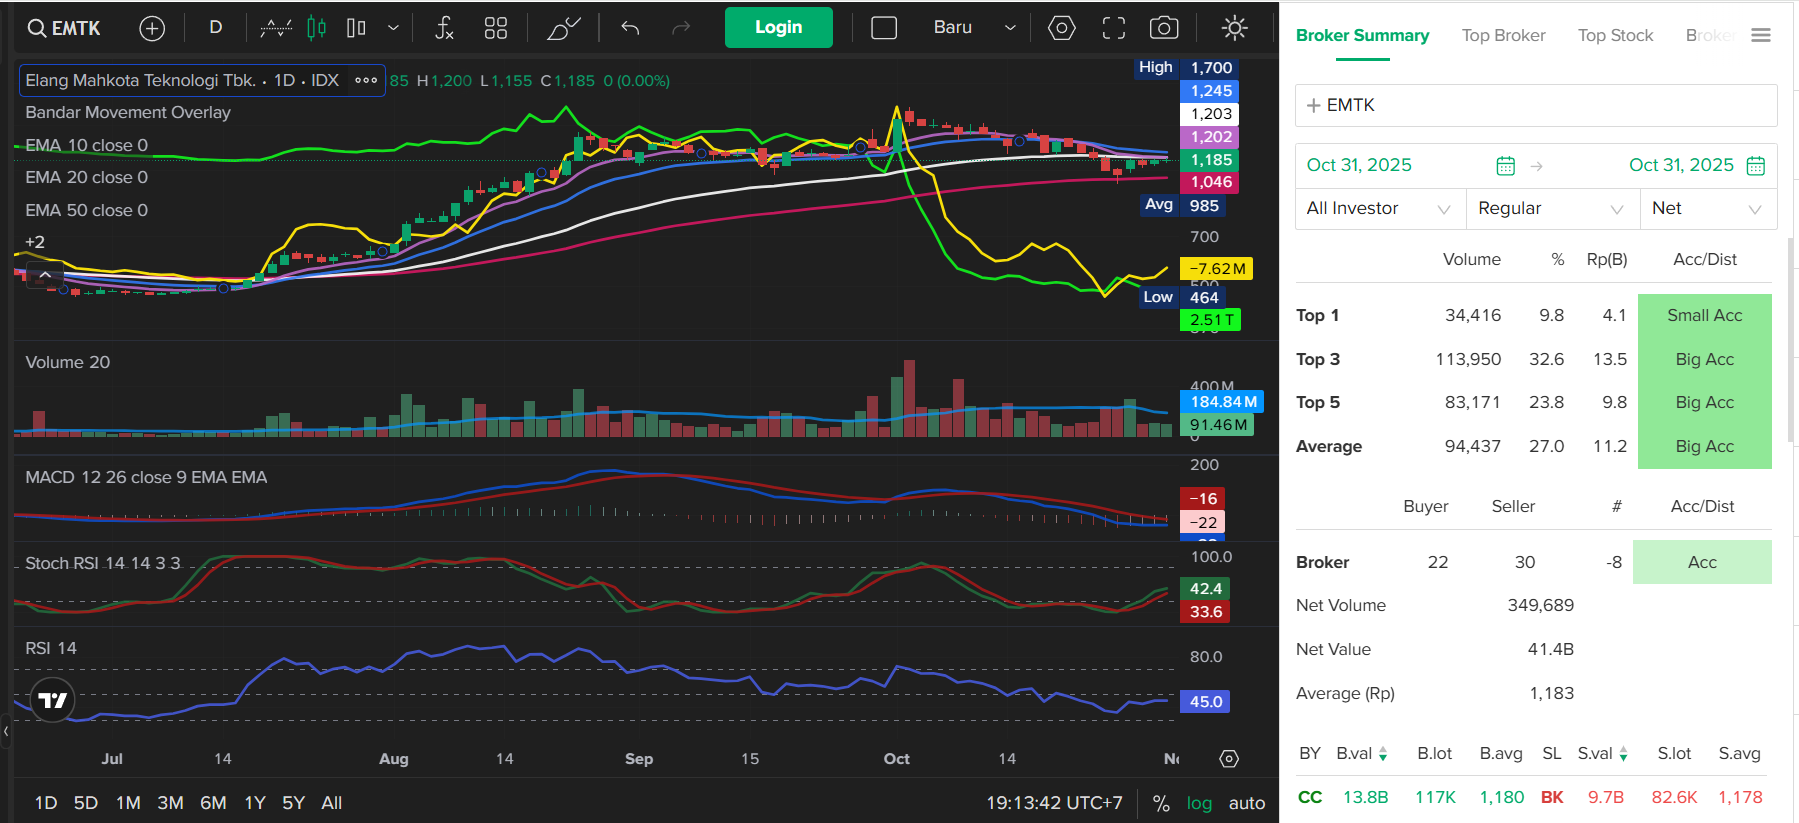Redo the chart action

681,28
